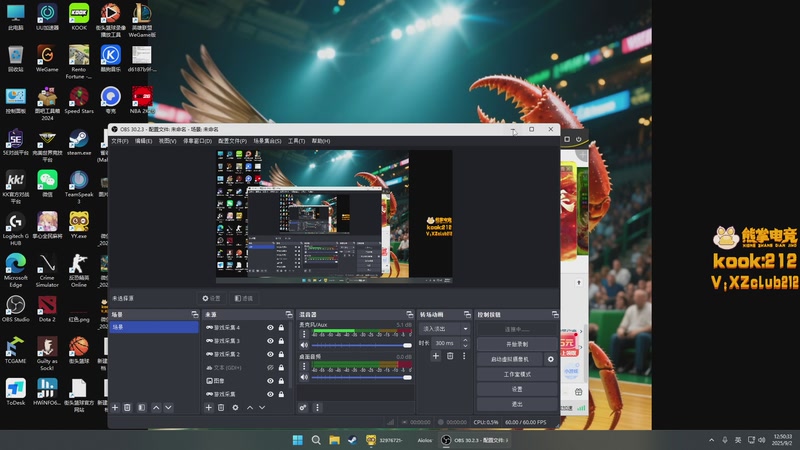
Task: Pop out the Sources dock panel
Action: point(289,314)
